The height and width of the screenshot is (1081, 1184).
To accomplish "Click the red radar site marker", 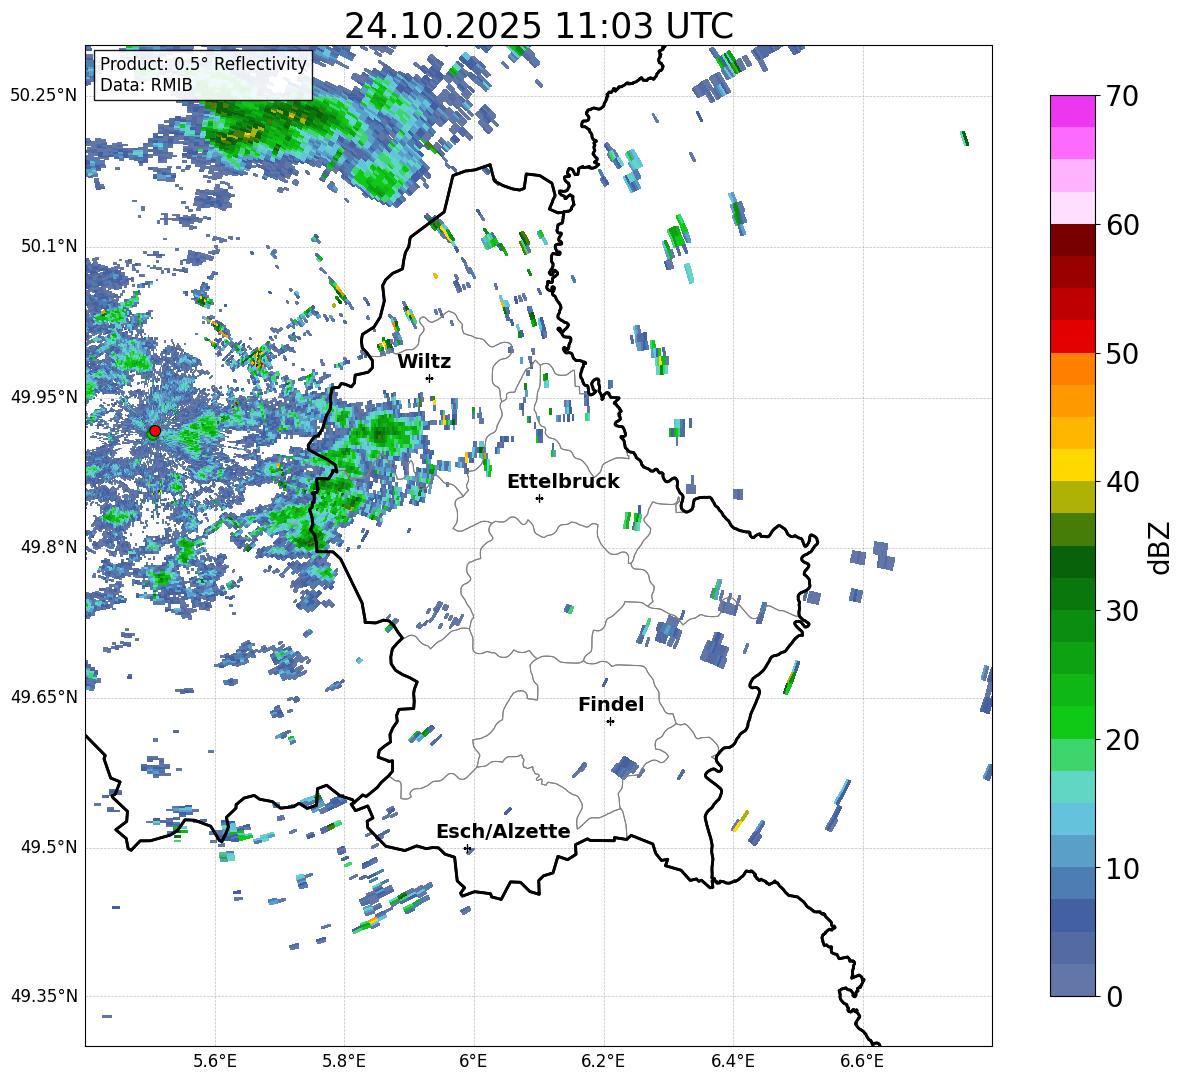I will [x=155, y=431].
